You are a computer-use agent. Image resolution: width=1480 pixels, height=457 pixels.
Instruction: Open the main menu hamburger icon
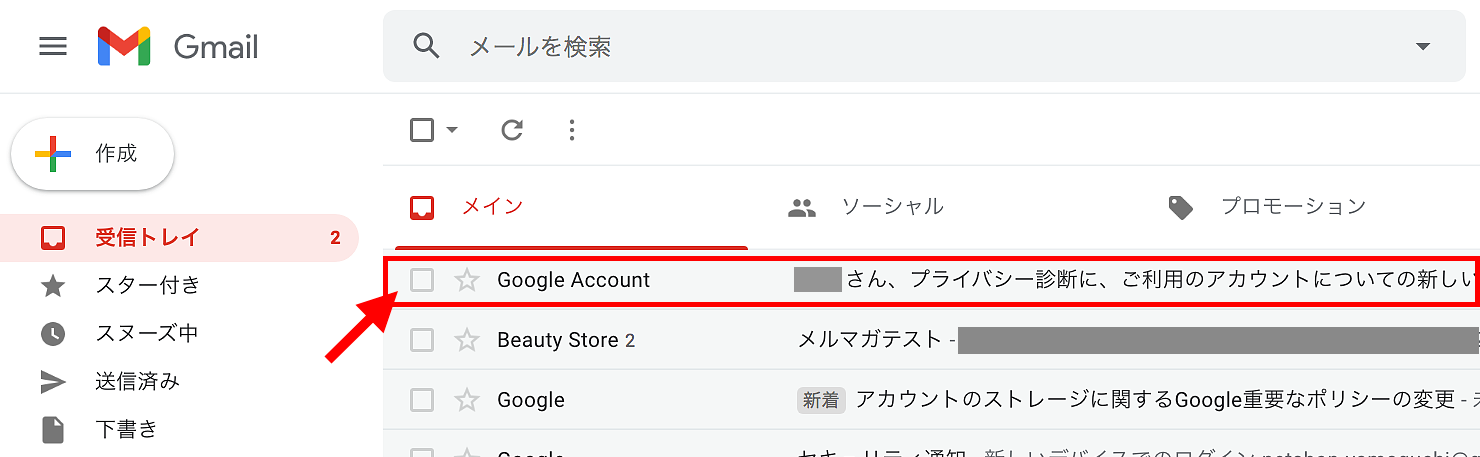point(52,47)
